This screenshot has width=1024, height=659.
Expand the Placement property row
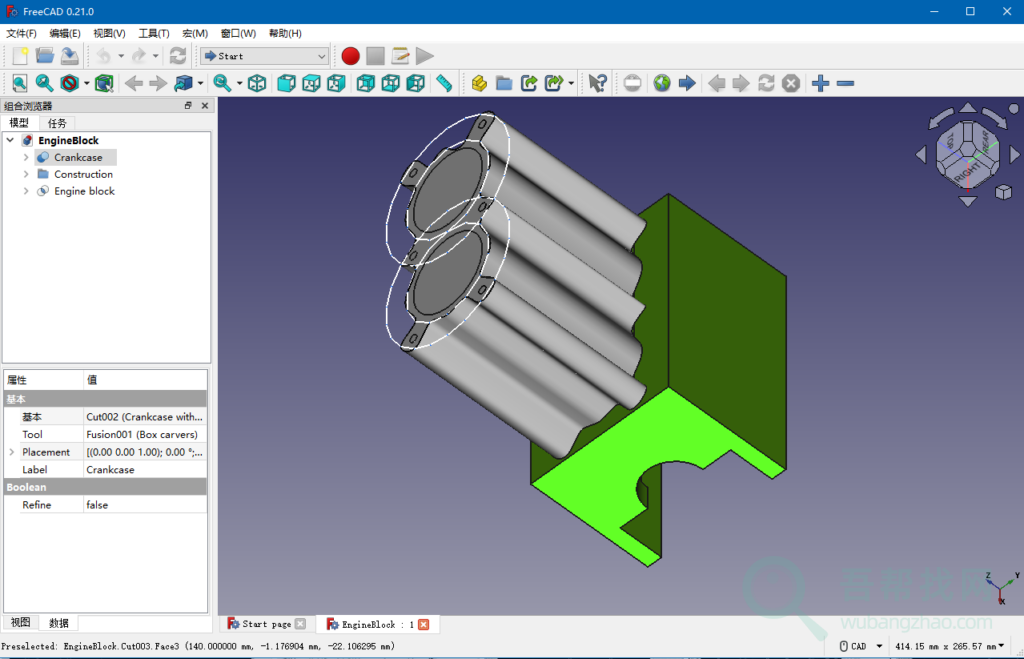click(x=12, y=452)
